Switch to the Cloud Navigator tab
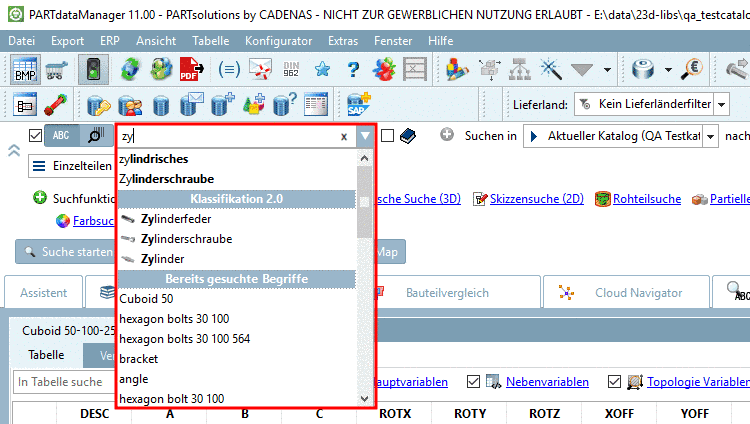 626,292
